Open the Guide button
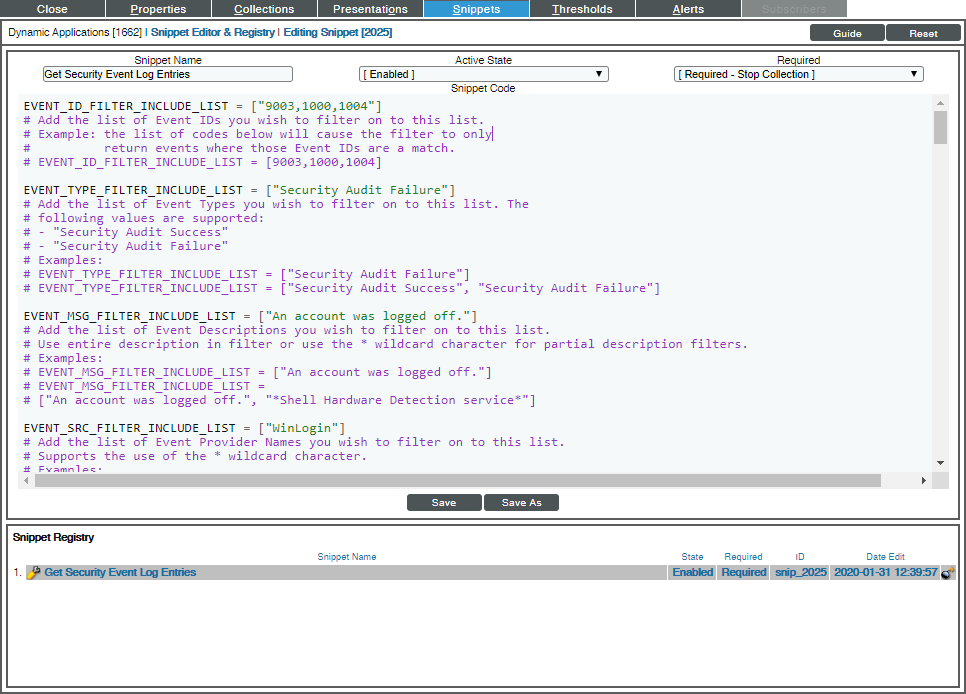Viewport: 966px width, 694px height. [x=847, y=33]
